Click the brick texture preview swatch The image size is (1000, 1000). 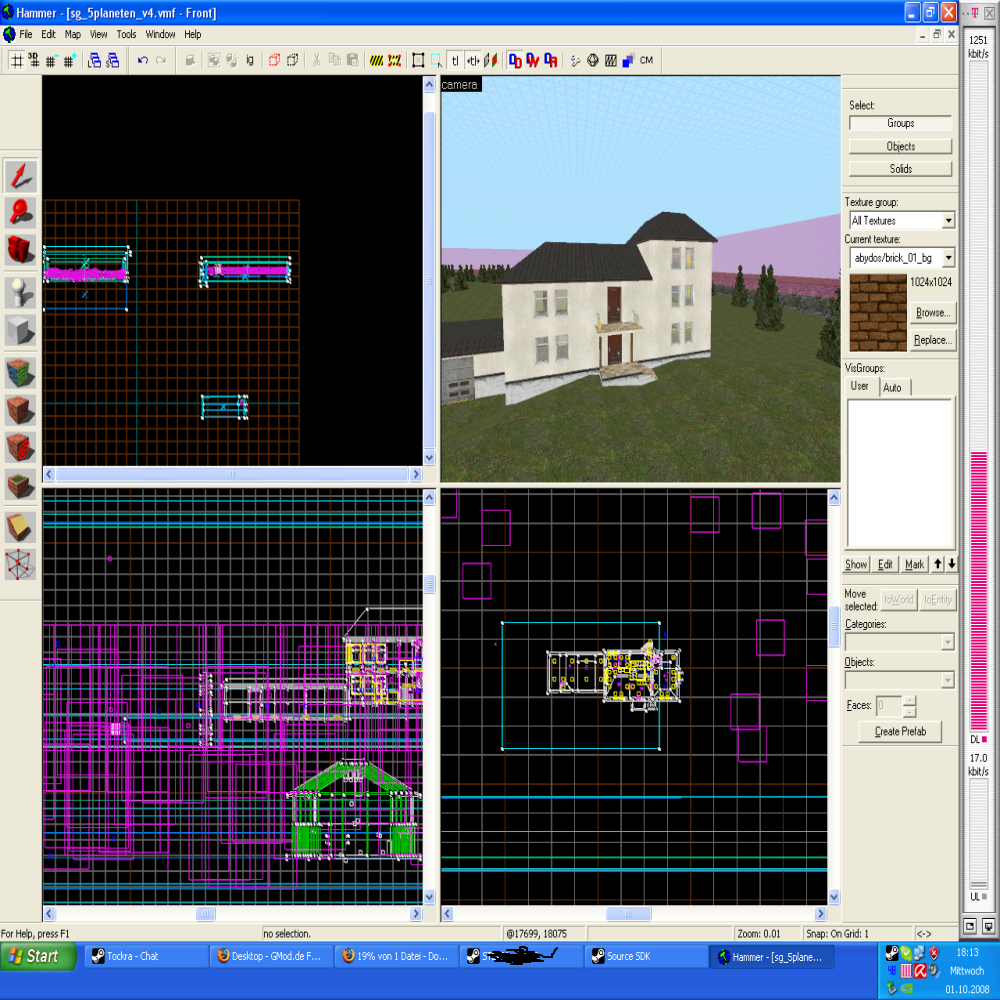pyautogui.click(x=876, y=313)
